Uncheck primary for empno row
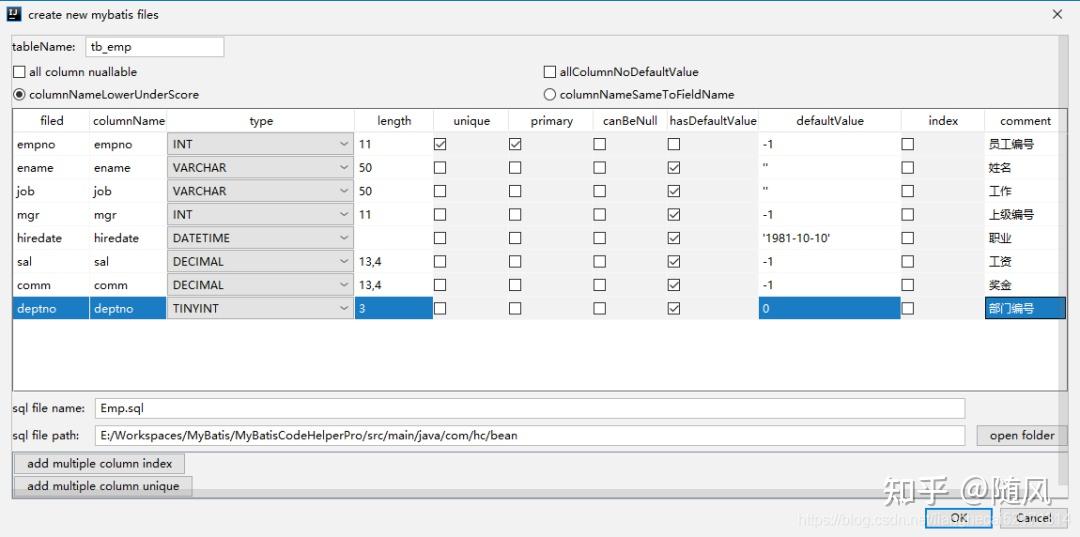 pyautogui.click(x=515, y=144)
